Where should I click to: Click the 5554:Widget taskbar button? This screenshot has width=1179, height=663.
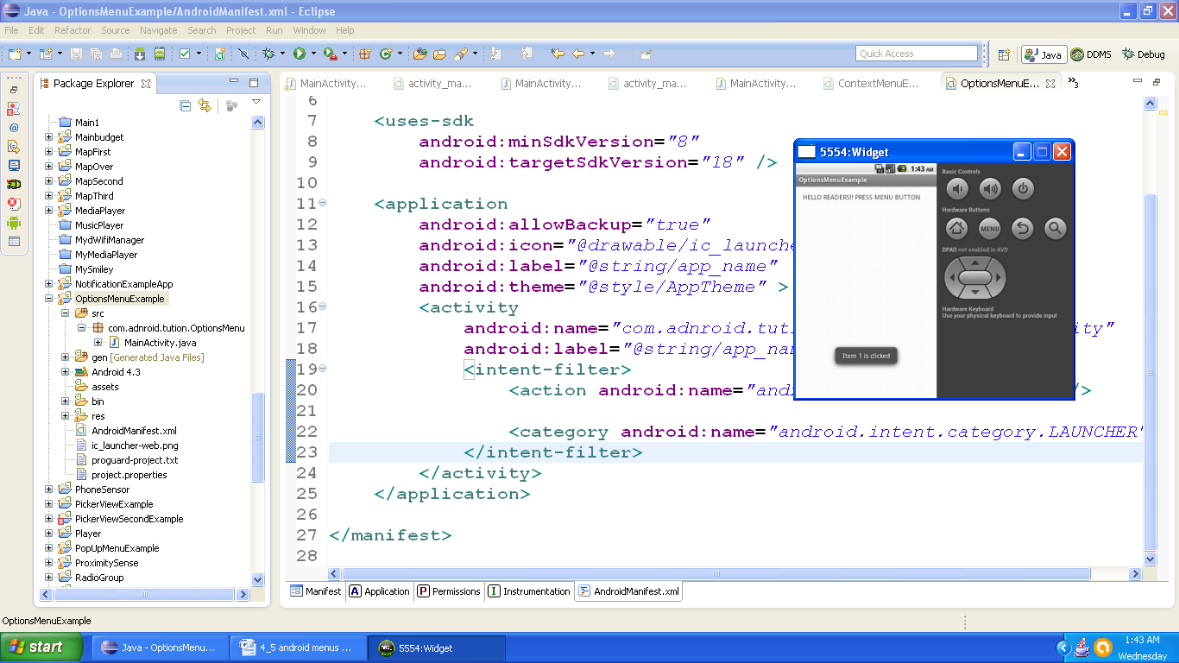(436, 648)
